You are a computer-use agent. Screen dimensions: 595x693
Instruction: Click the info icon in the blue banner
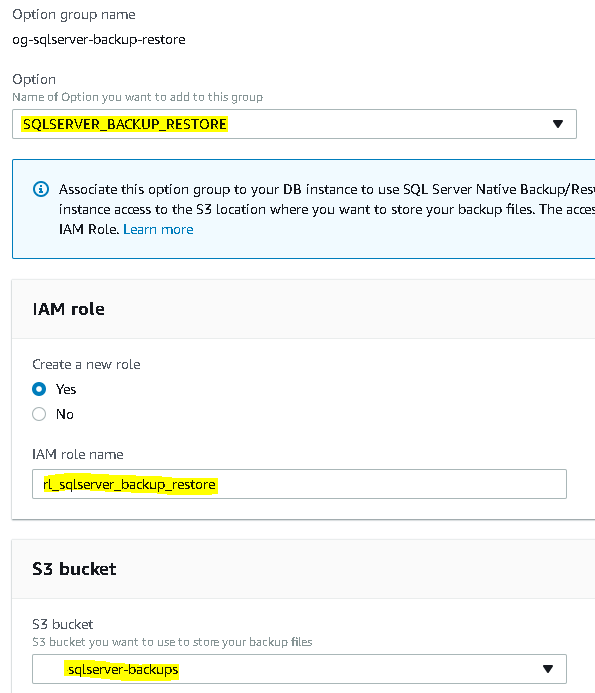point(41,189)
